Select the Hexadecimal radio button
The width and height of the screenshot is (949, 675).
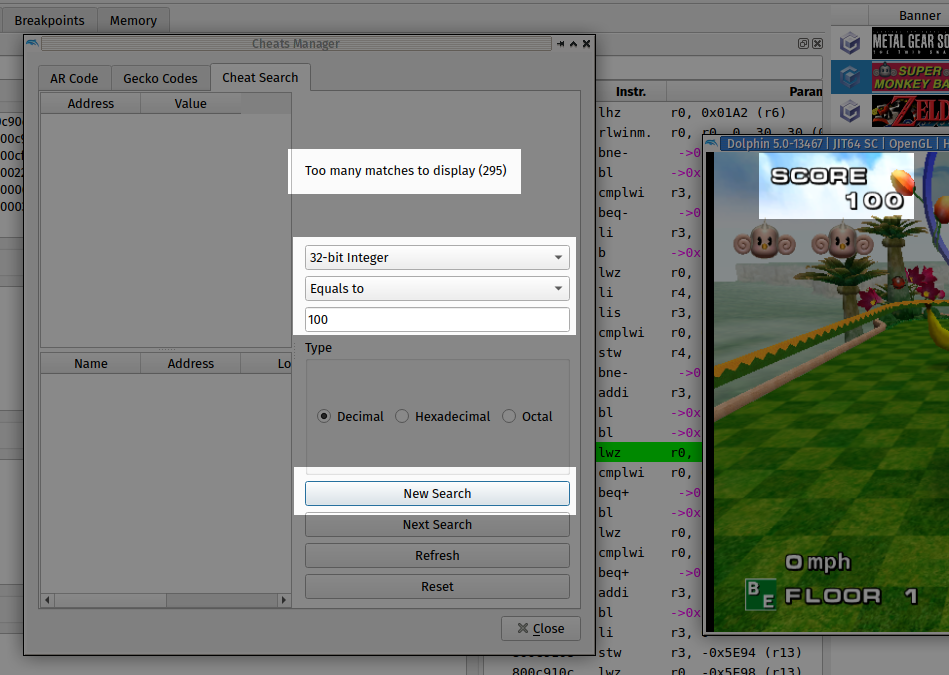click(x=402, y=417)
